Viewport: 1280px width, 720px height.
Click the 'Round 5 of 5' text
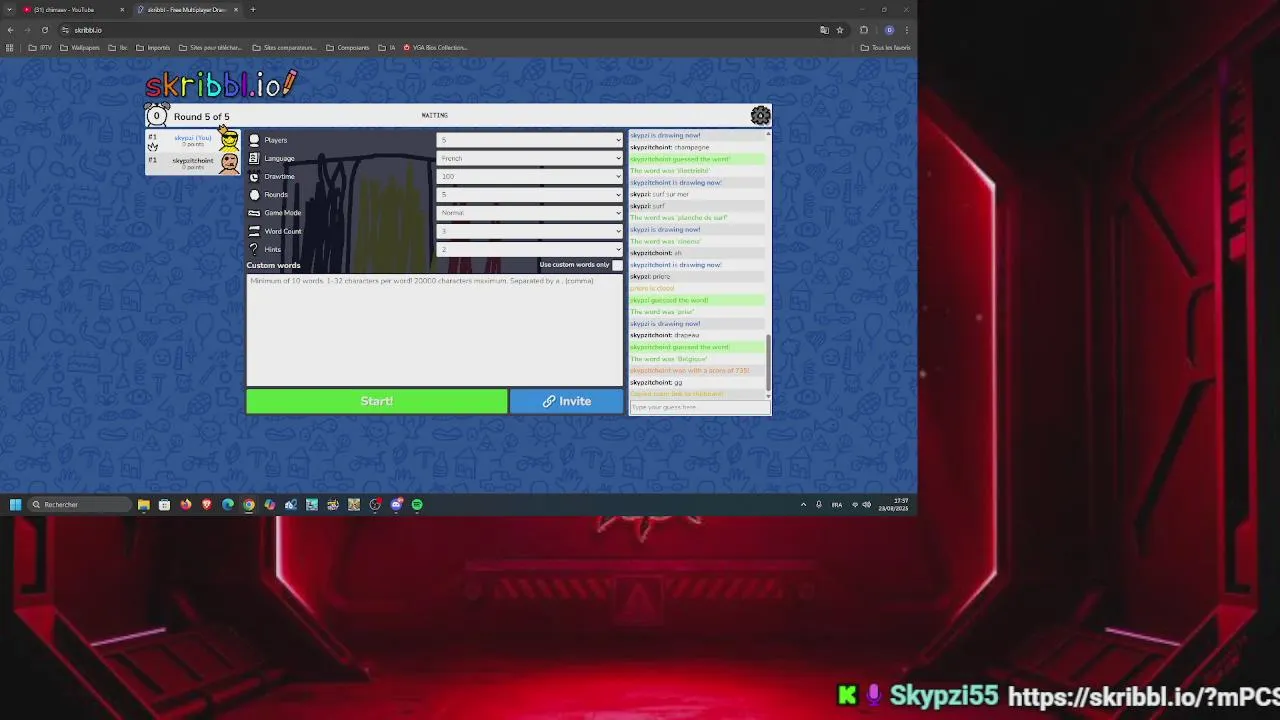201,117
